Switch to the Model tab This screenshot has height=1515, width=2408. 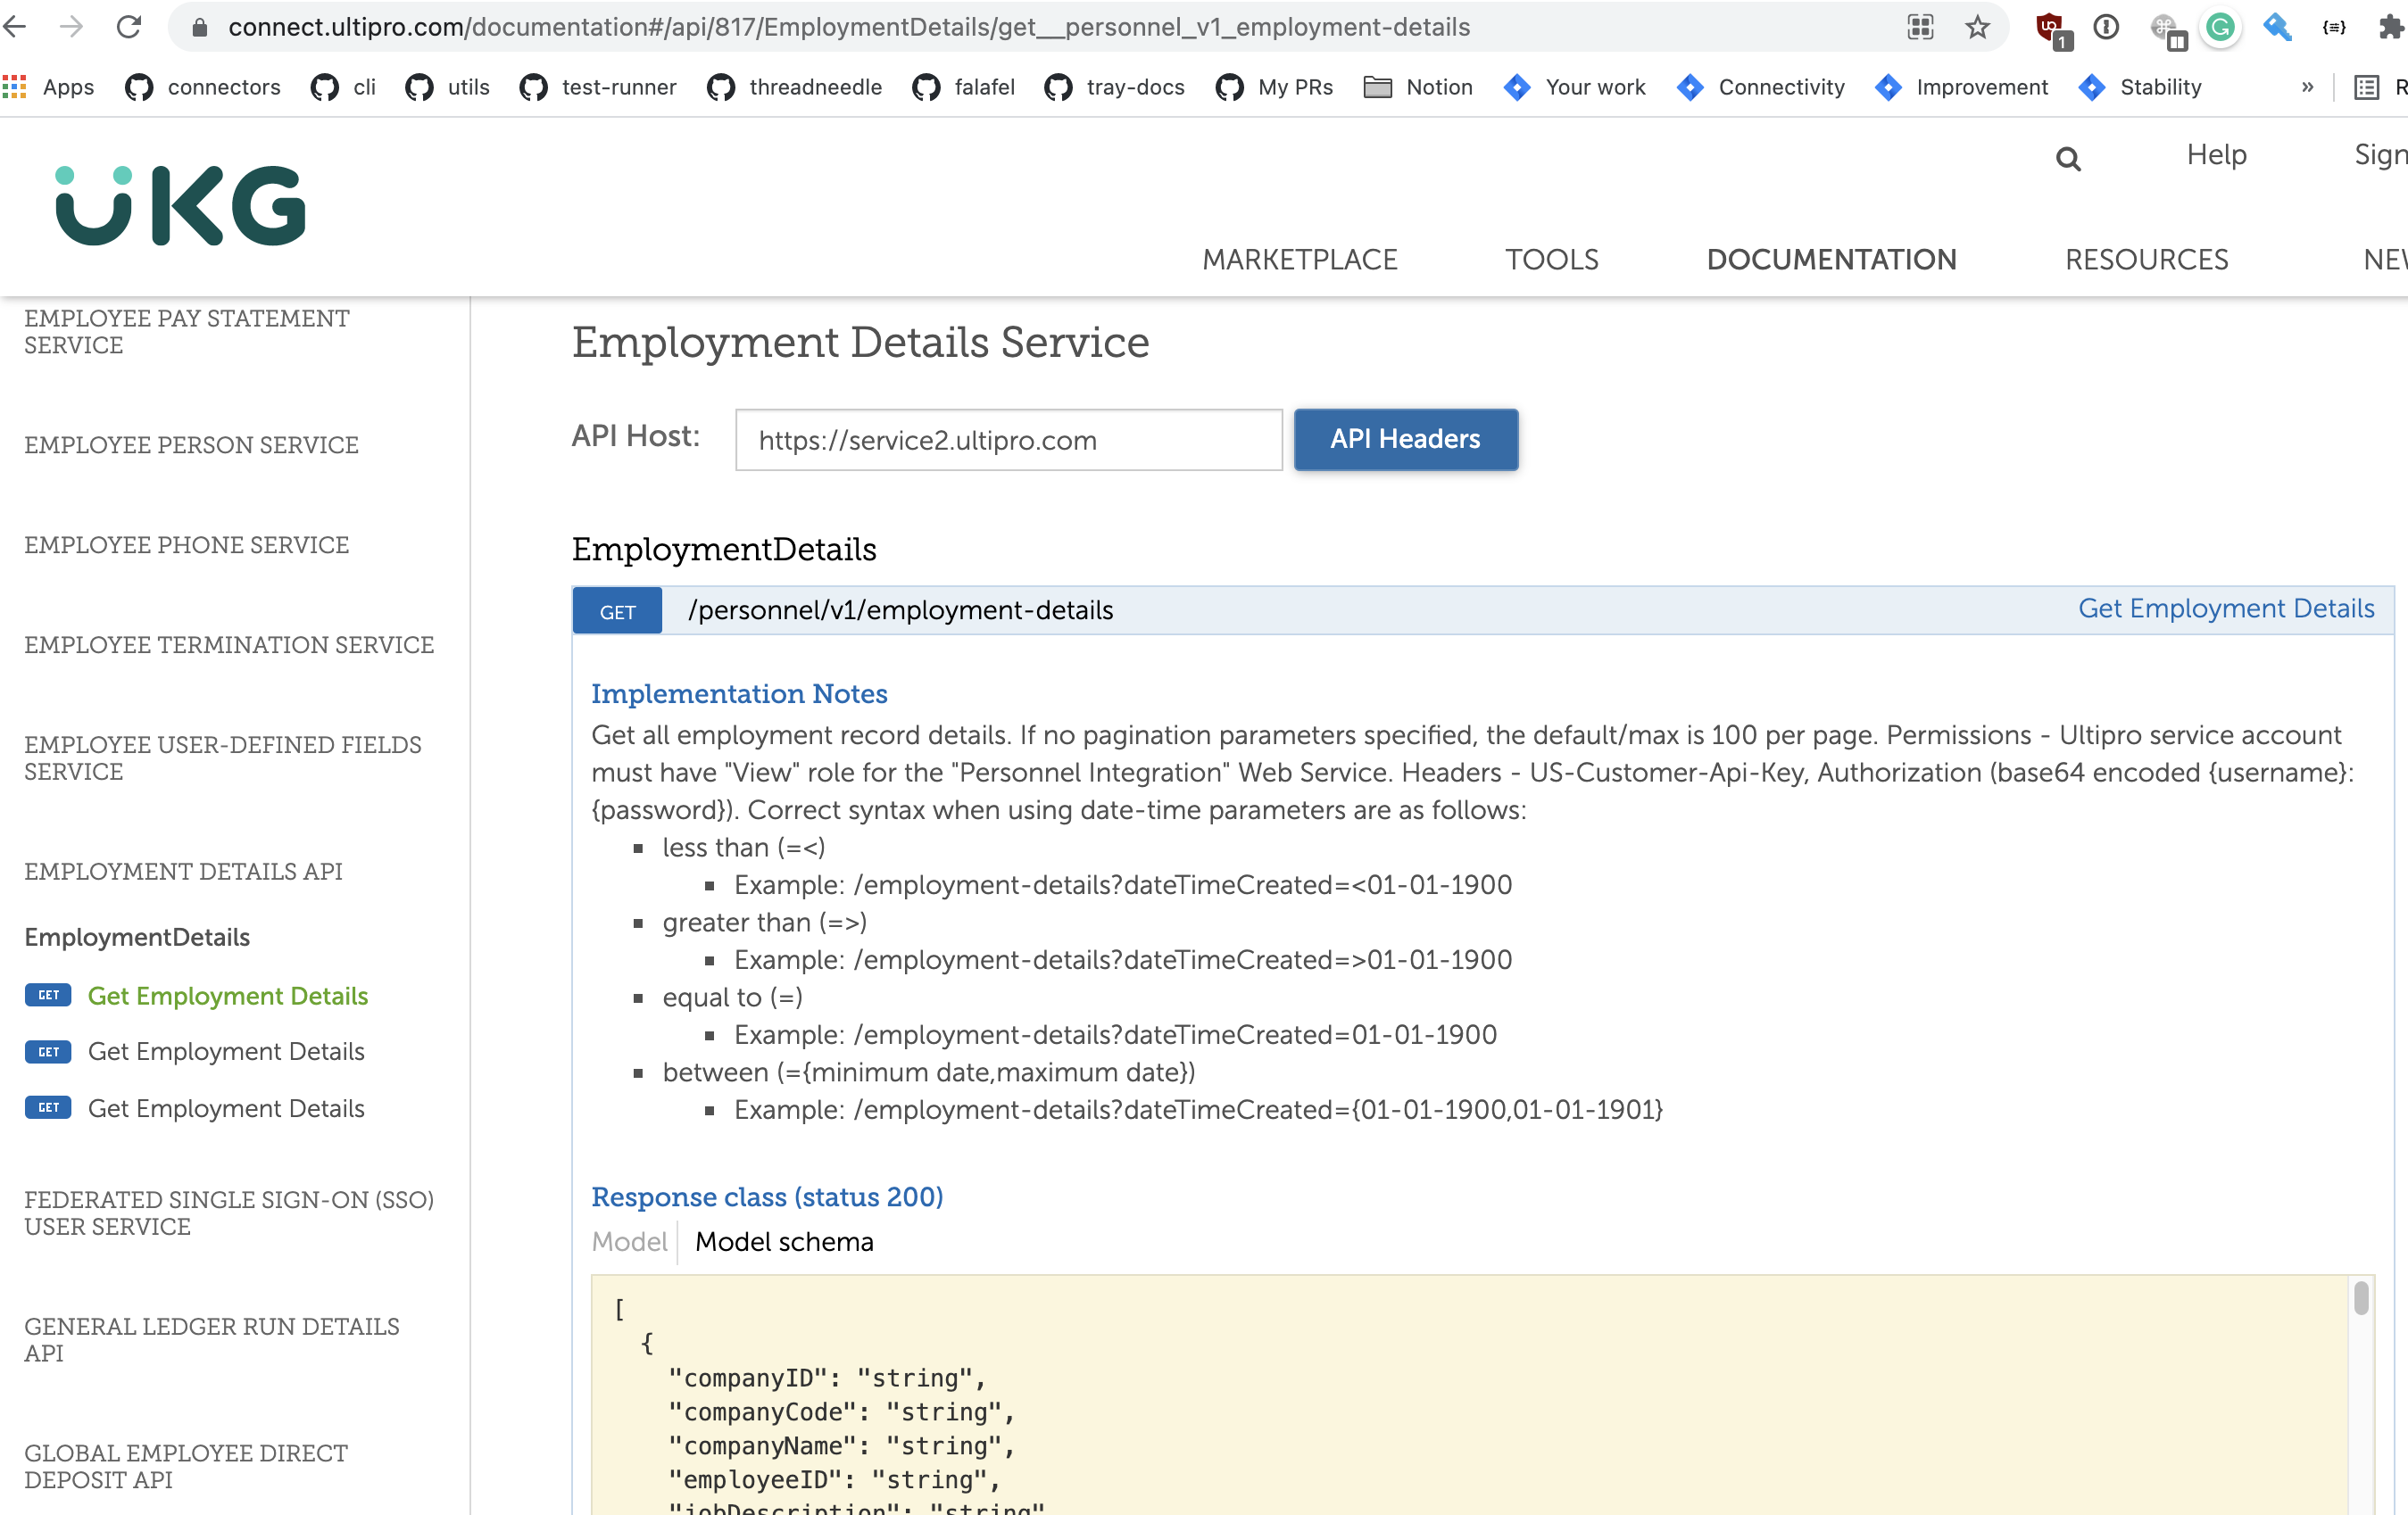pos(629,1241)
